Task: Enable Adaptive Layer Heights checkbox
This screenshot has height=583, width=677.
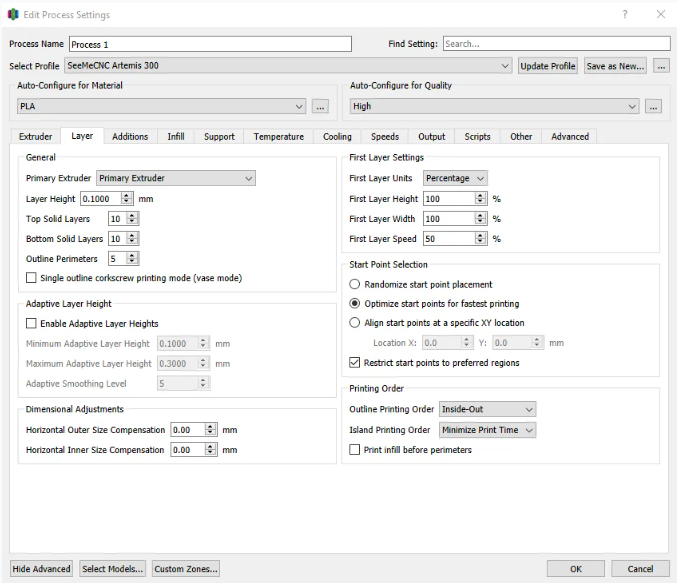Action: click(31, 323)
